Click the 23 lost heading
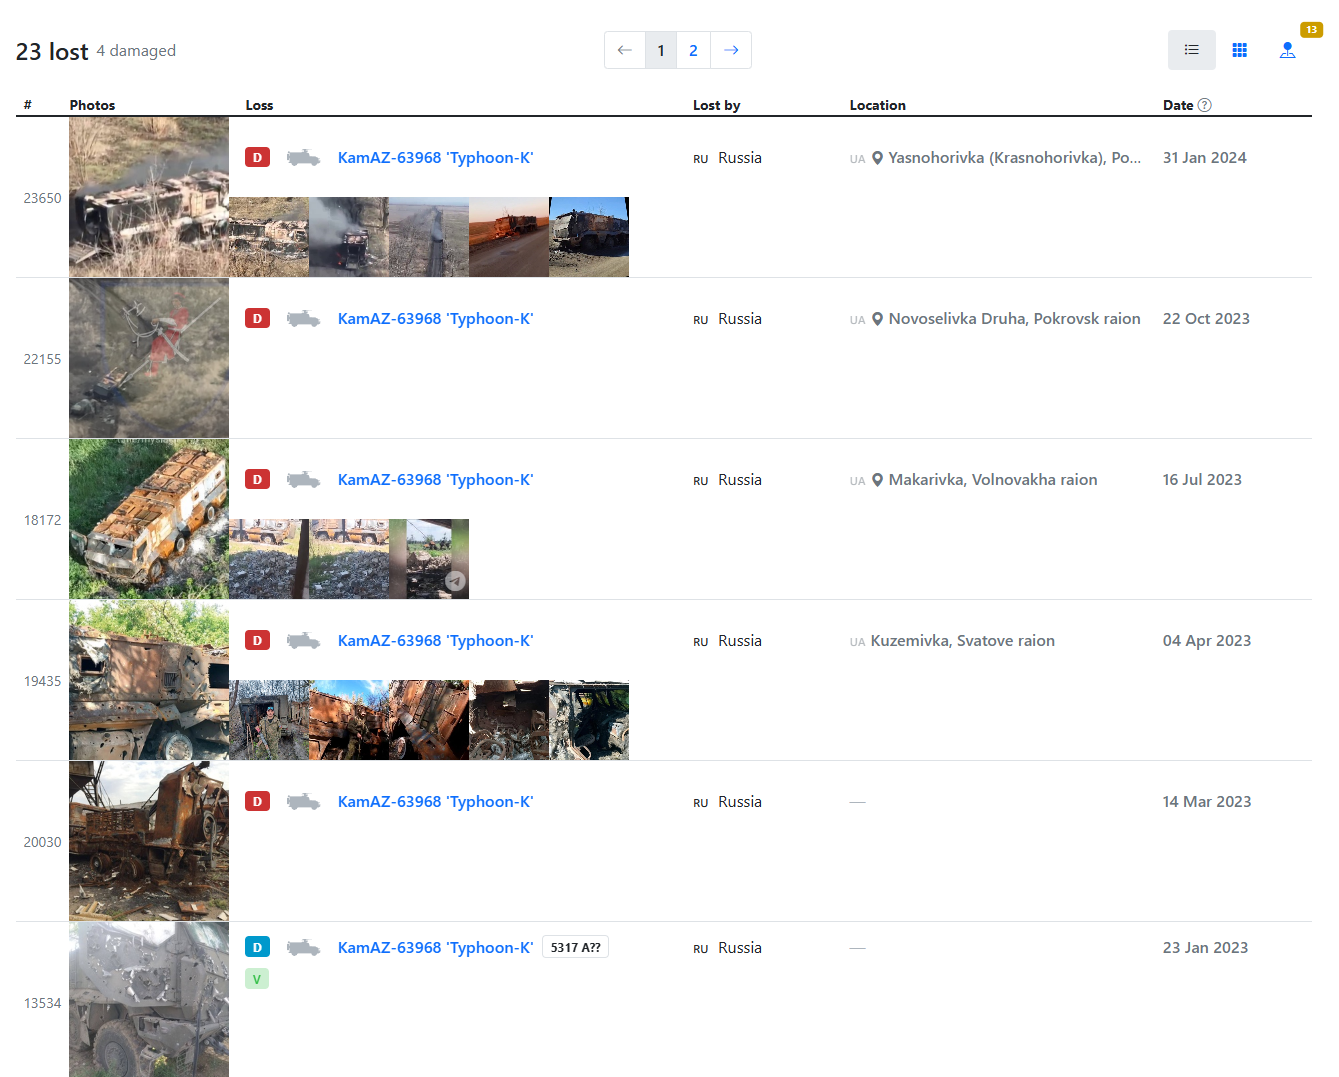1339x1077 pixels. point(52,51)
